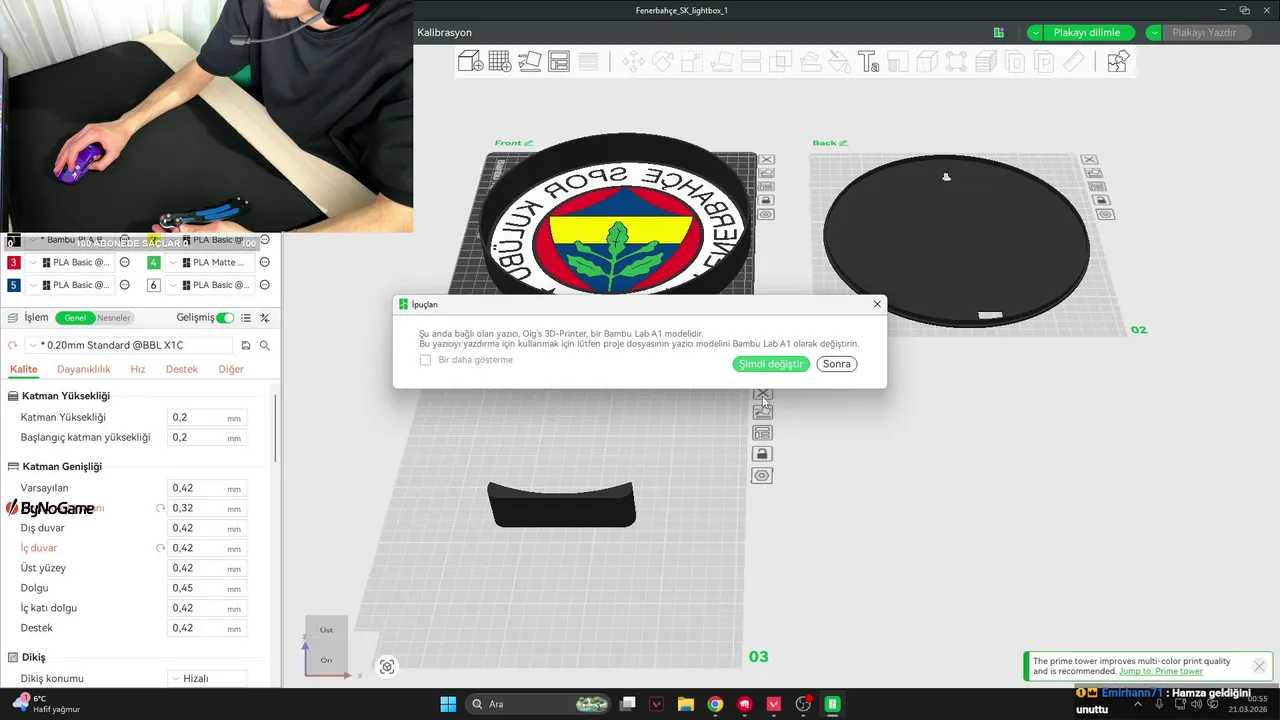Viewport: 1280px width, 720px height.
Task: Switch to the Kalite tab
Action: pos(23,369)
